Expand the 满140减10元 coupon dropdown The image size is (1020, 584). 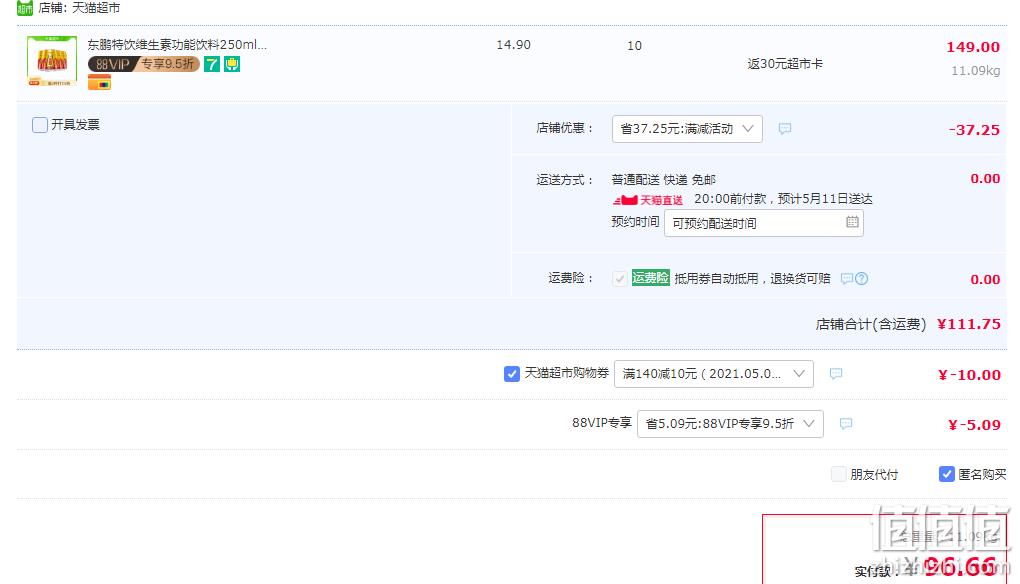point(714,374)
